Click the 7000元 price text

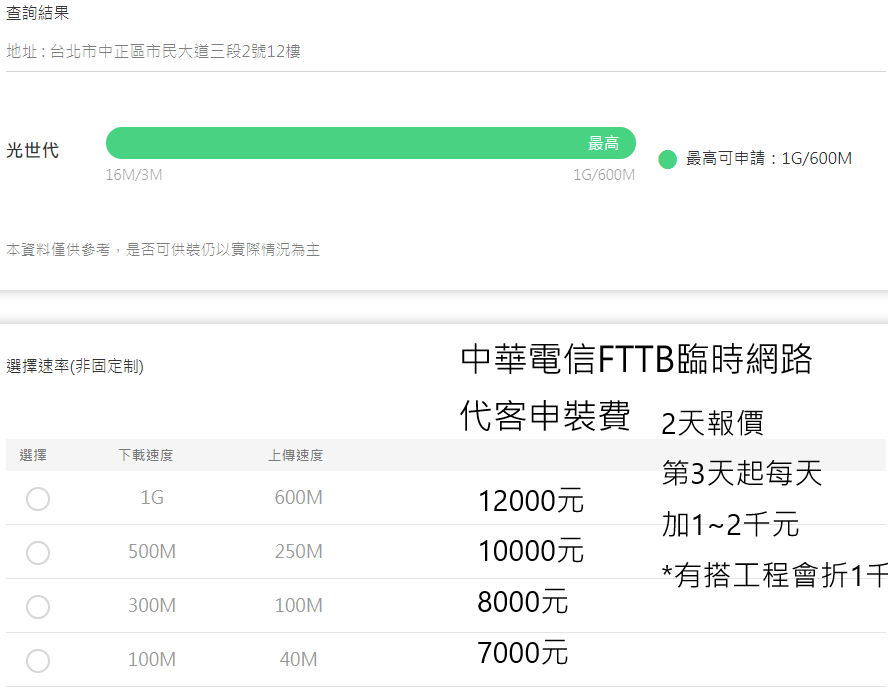tap(522, 653)
